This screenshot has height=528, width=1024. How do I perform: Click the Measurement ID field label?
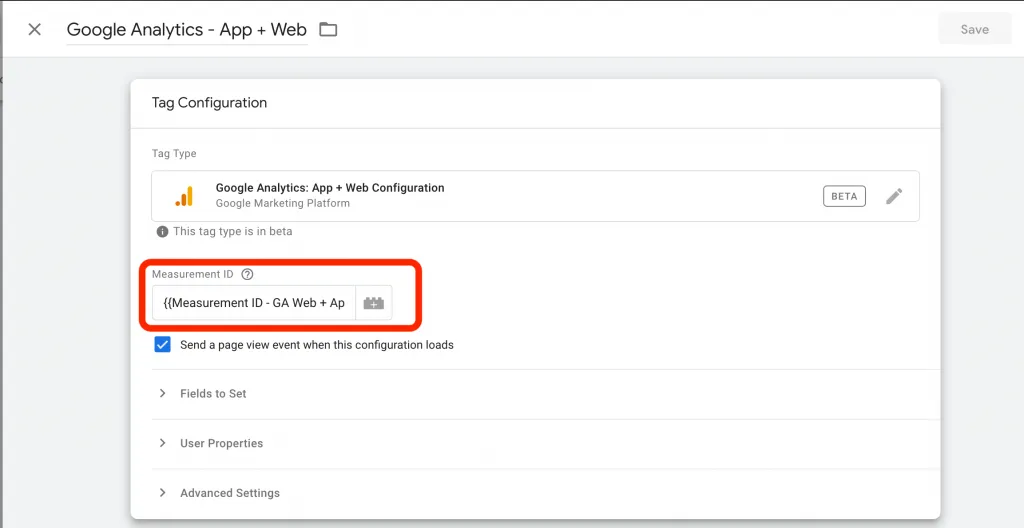pos(193,274)
